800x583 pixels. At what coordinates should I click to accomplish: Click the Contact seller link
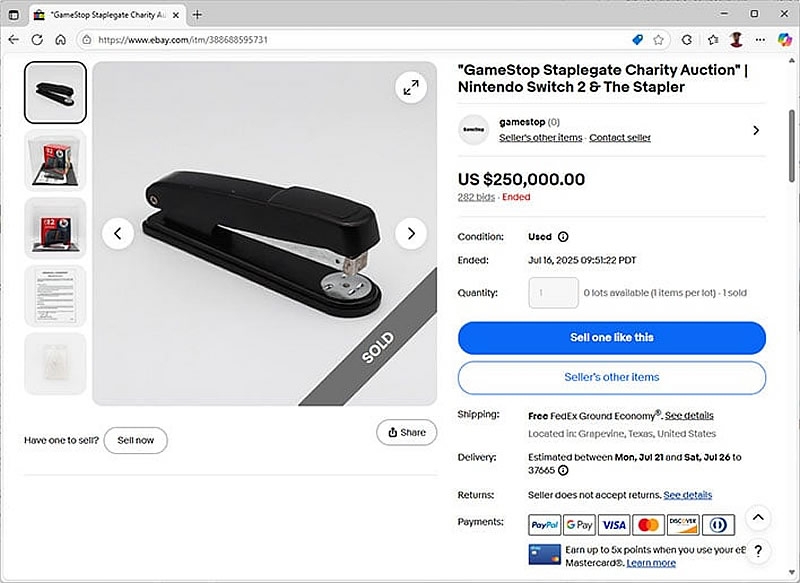(x=619, y=137)
